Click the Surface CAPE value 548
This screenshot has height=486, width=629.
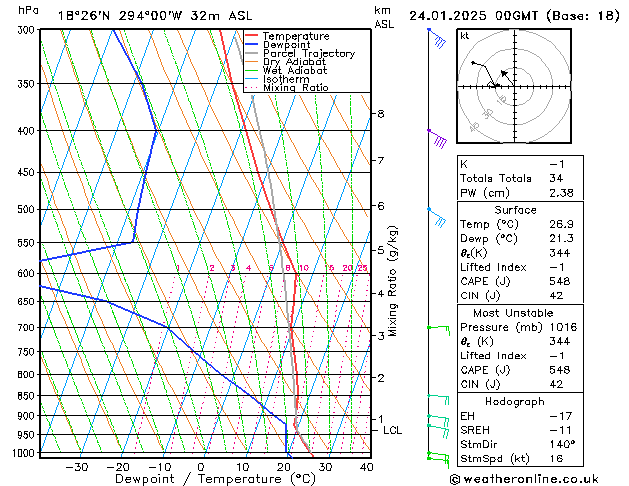560,281
